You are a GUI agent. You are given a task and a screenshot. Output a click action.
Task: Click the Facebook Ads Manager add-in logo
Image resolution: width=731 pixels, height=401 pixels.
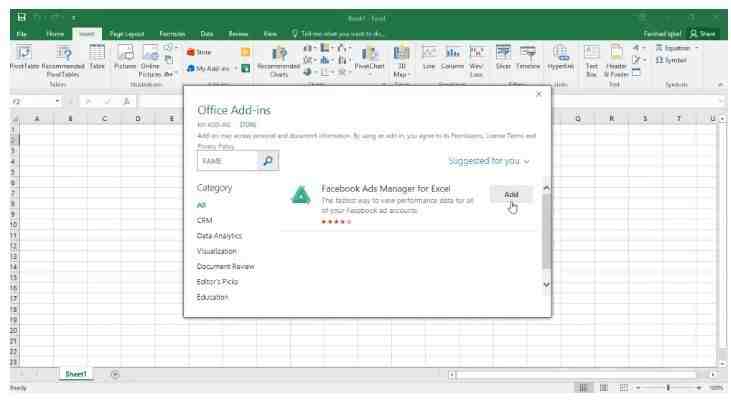(301, 195)
